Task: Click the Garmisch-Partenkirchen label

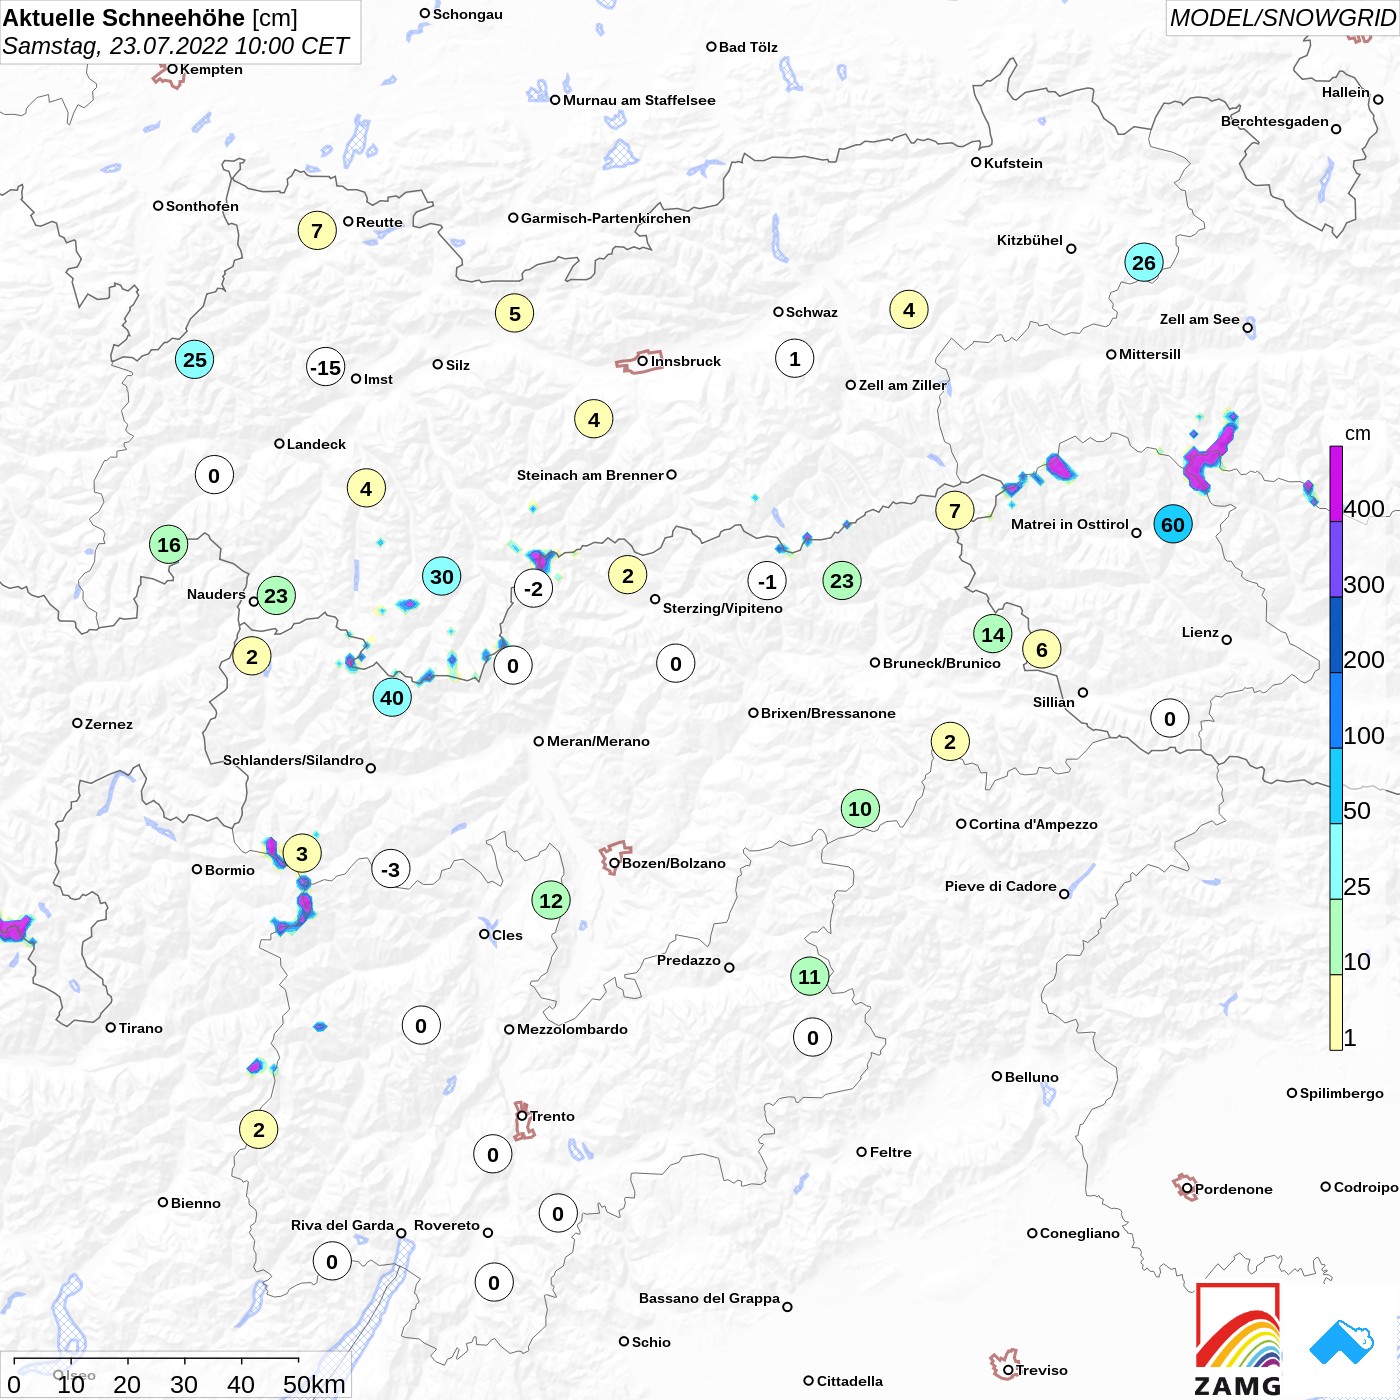Action: [606, 218]
